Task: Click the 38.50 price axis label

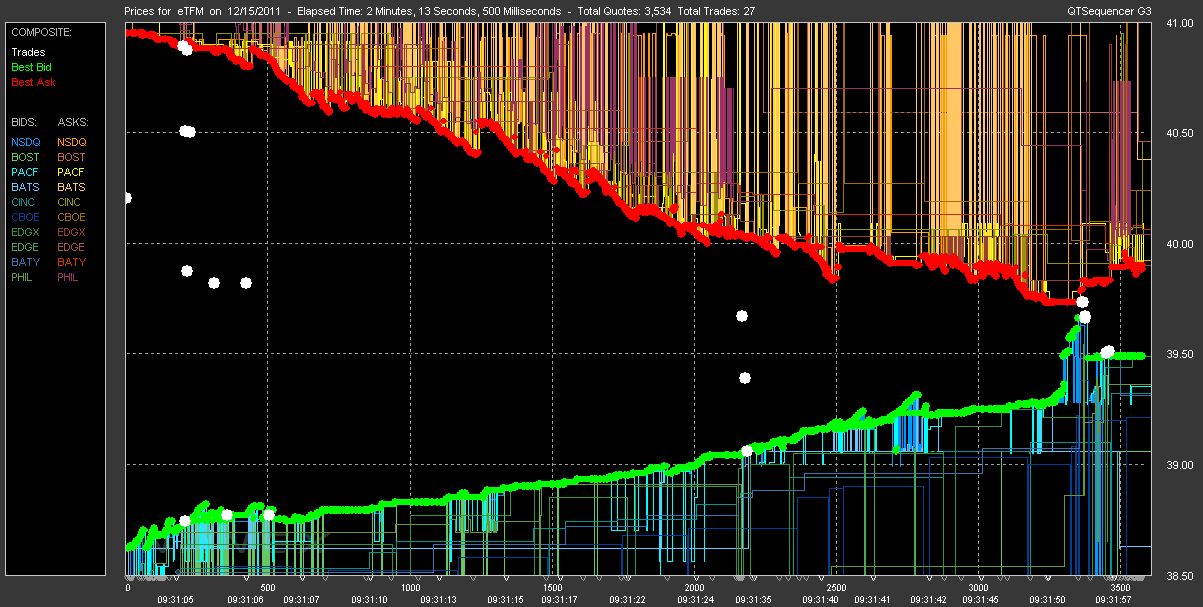Action: tap(1180, 576)
